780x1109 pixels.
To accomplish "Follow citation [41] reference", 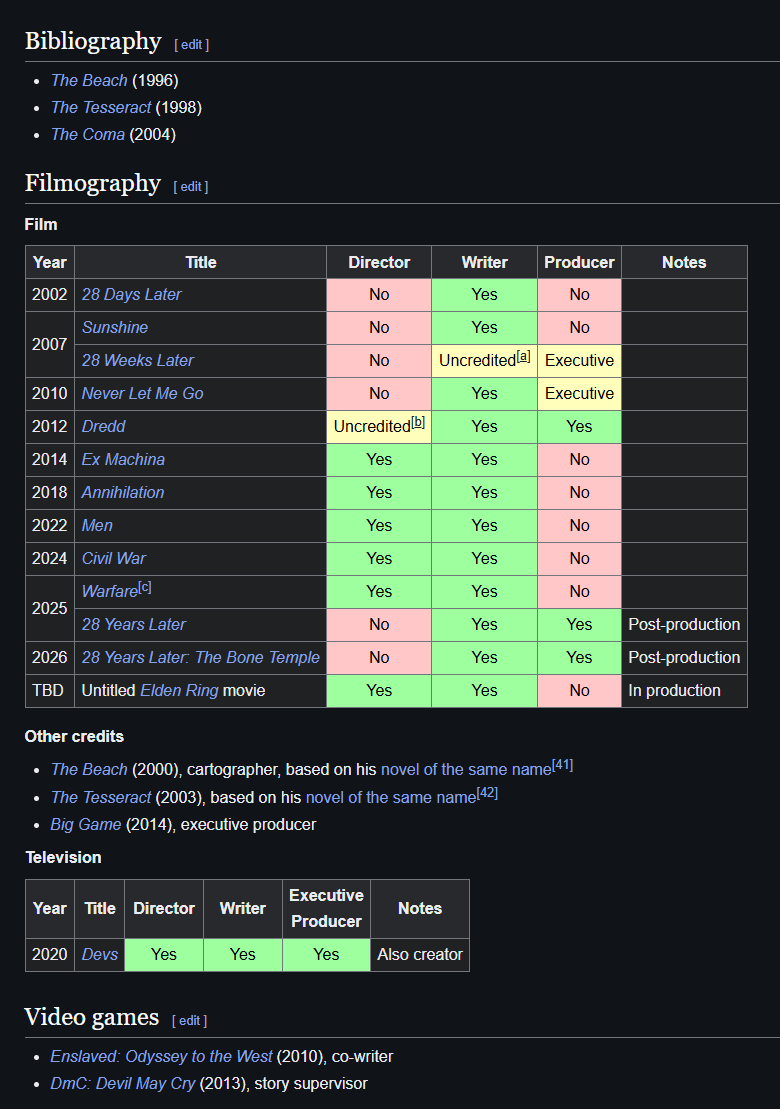I will pyautogui.click(x=563, y=765).
